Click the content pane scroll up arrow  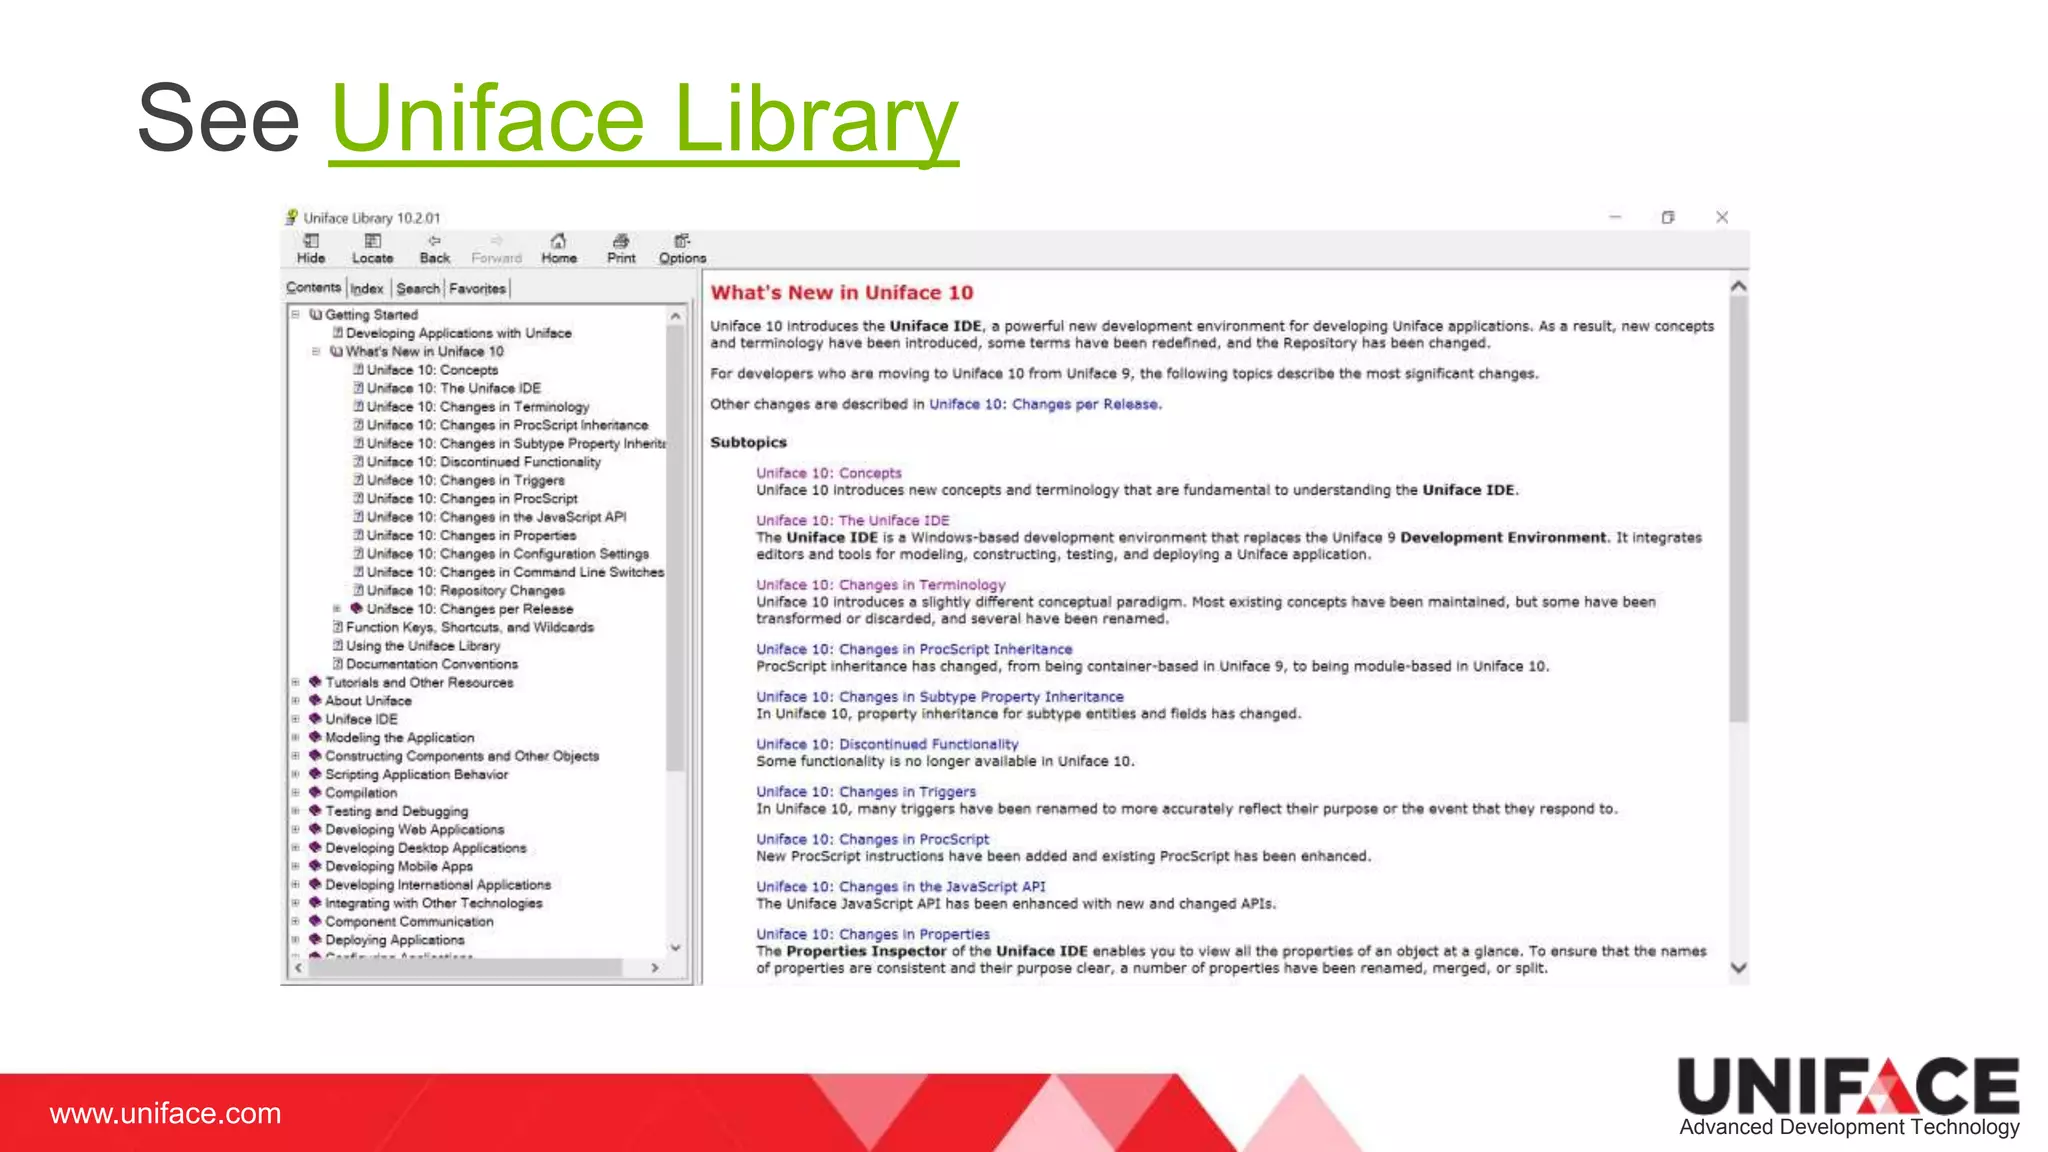(1738, 287)
